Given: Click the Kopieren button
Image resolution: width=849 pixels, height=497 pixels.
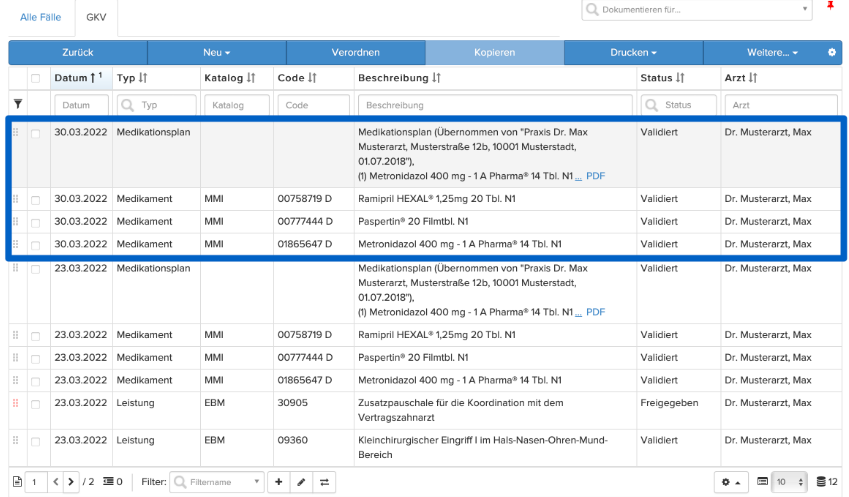Looking at the screenshot, I should tap(494, 53).
